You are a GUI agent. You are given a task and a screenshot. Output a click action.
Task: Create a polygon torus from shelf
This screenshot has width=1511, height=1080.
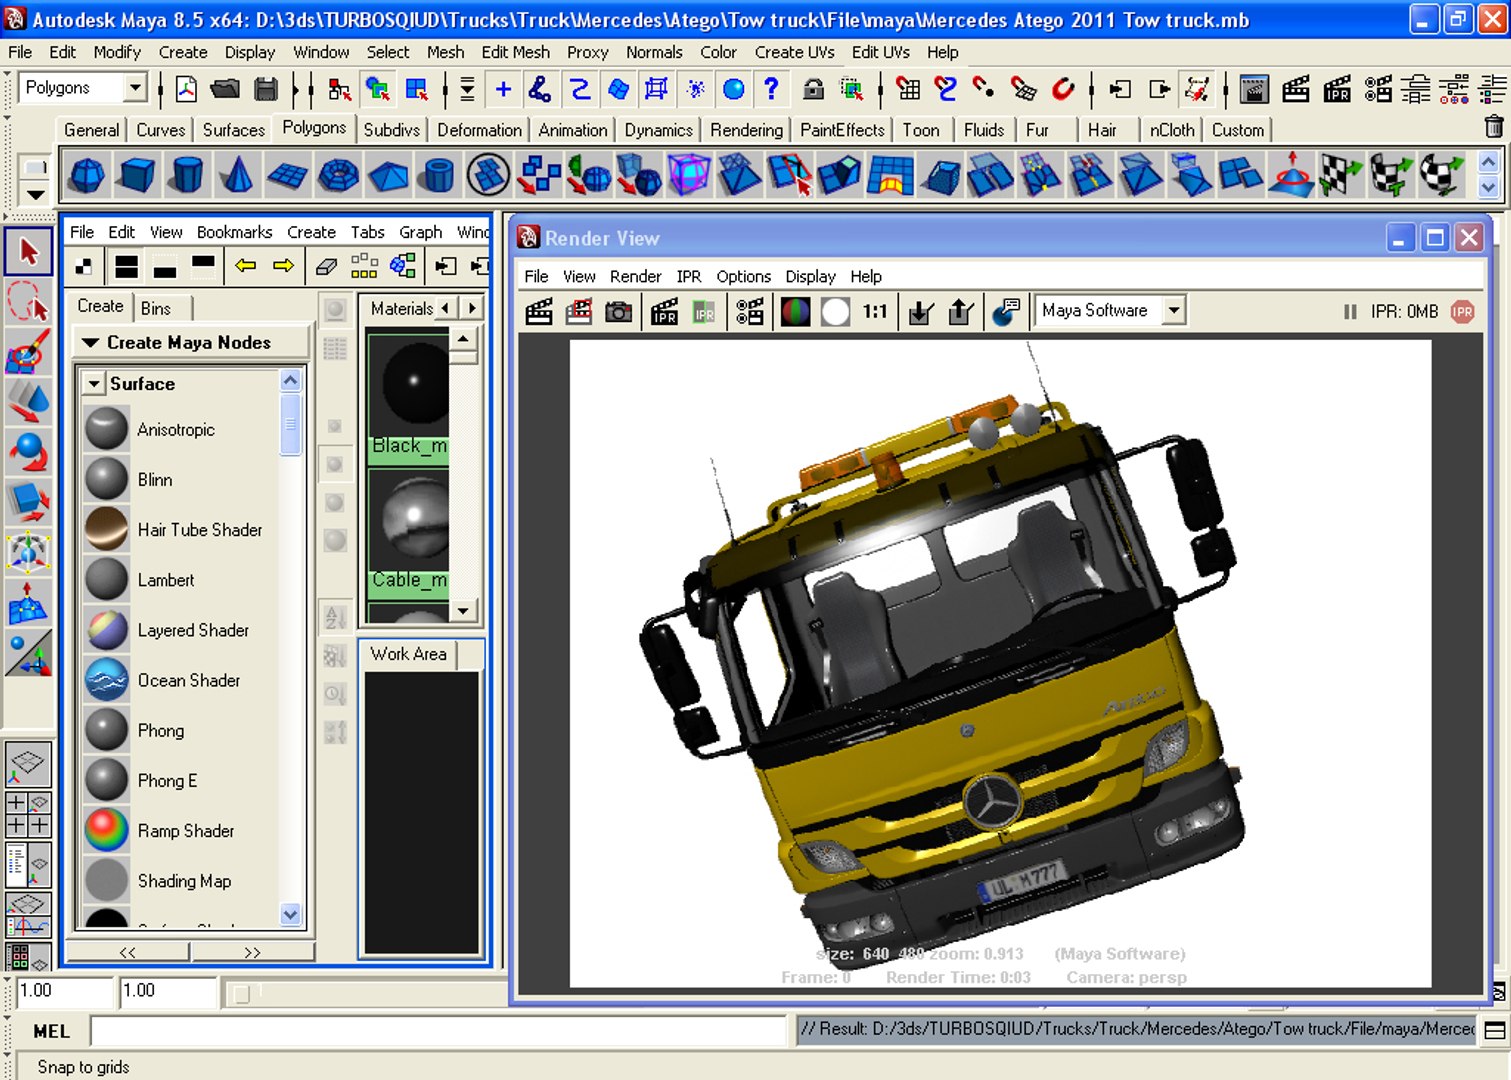click(x=338, y=175)
